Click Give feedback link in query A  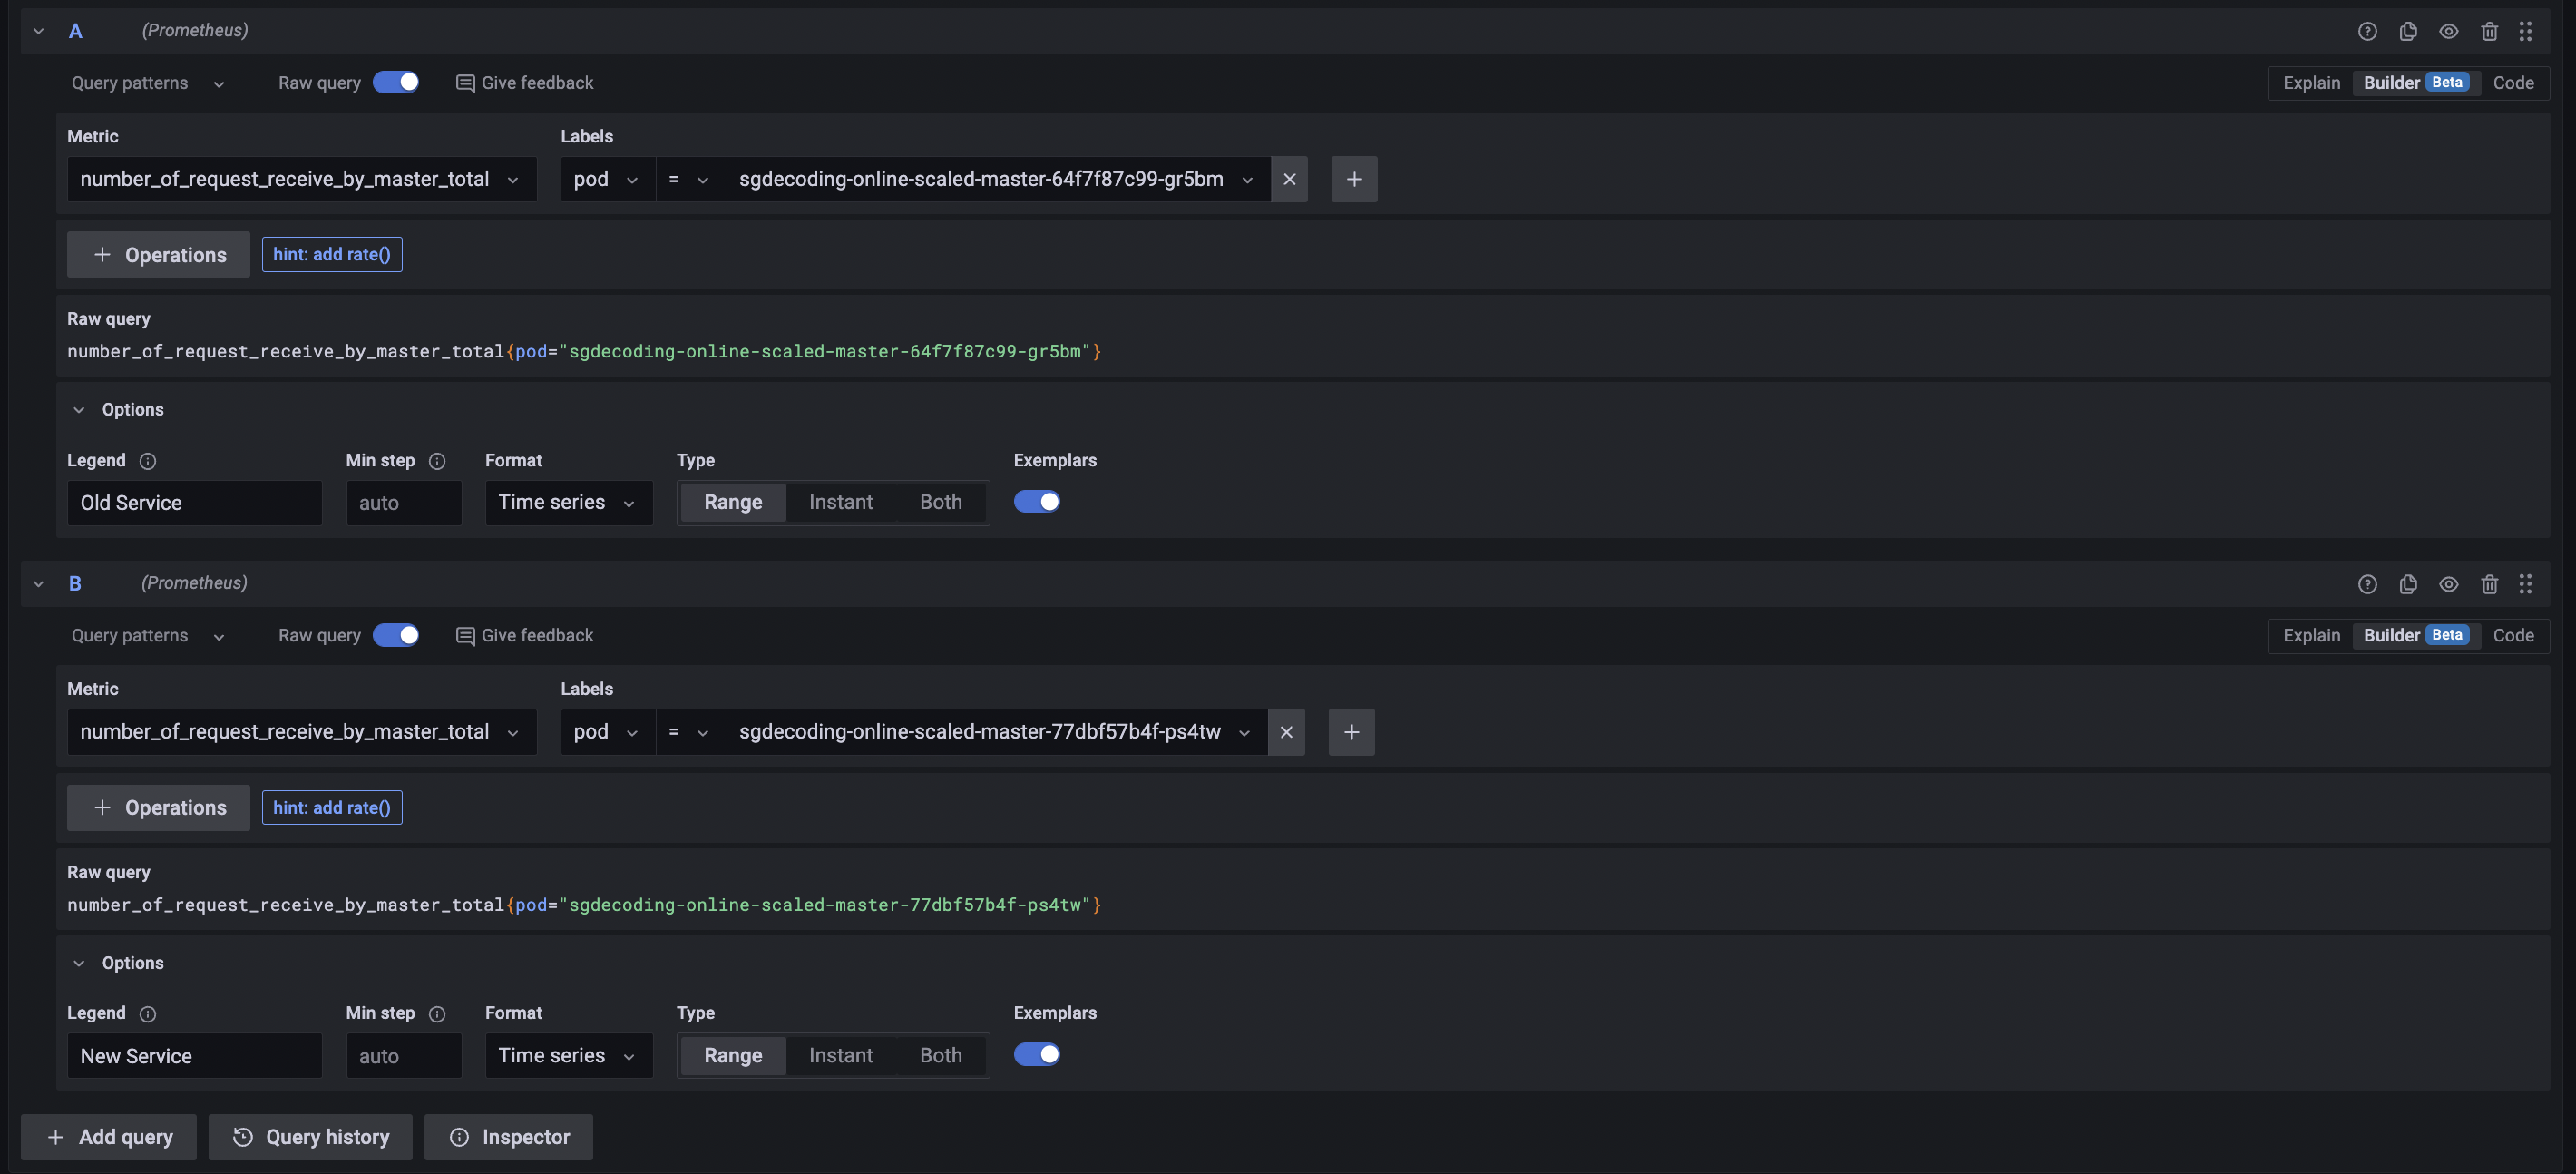tap(525, 83)
